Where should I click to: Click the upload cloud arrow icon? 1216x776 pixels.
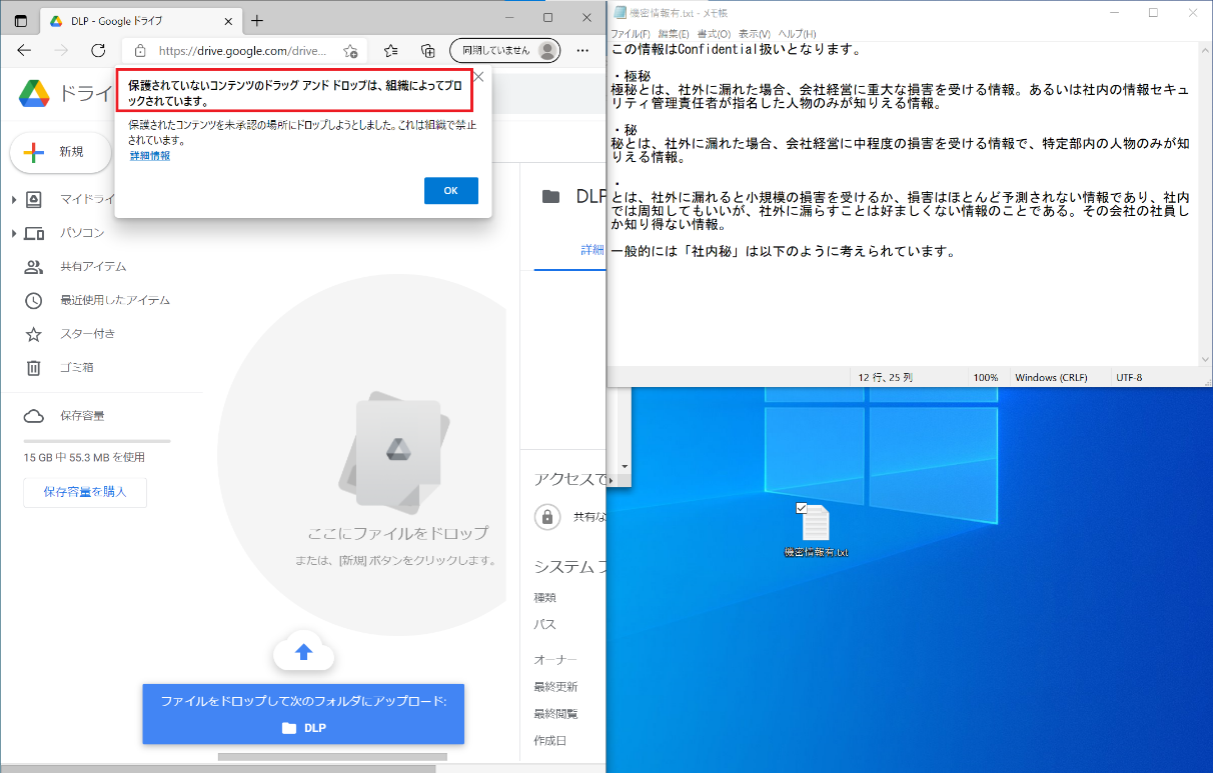click(x=303, y=653)
